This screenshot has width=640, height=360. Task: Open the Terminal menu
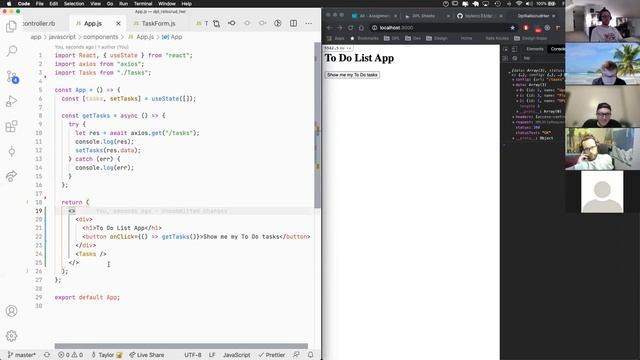[x=143, y=4]
